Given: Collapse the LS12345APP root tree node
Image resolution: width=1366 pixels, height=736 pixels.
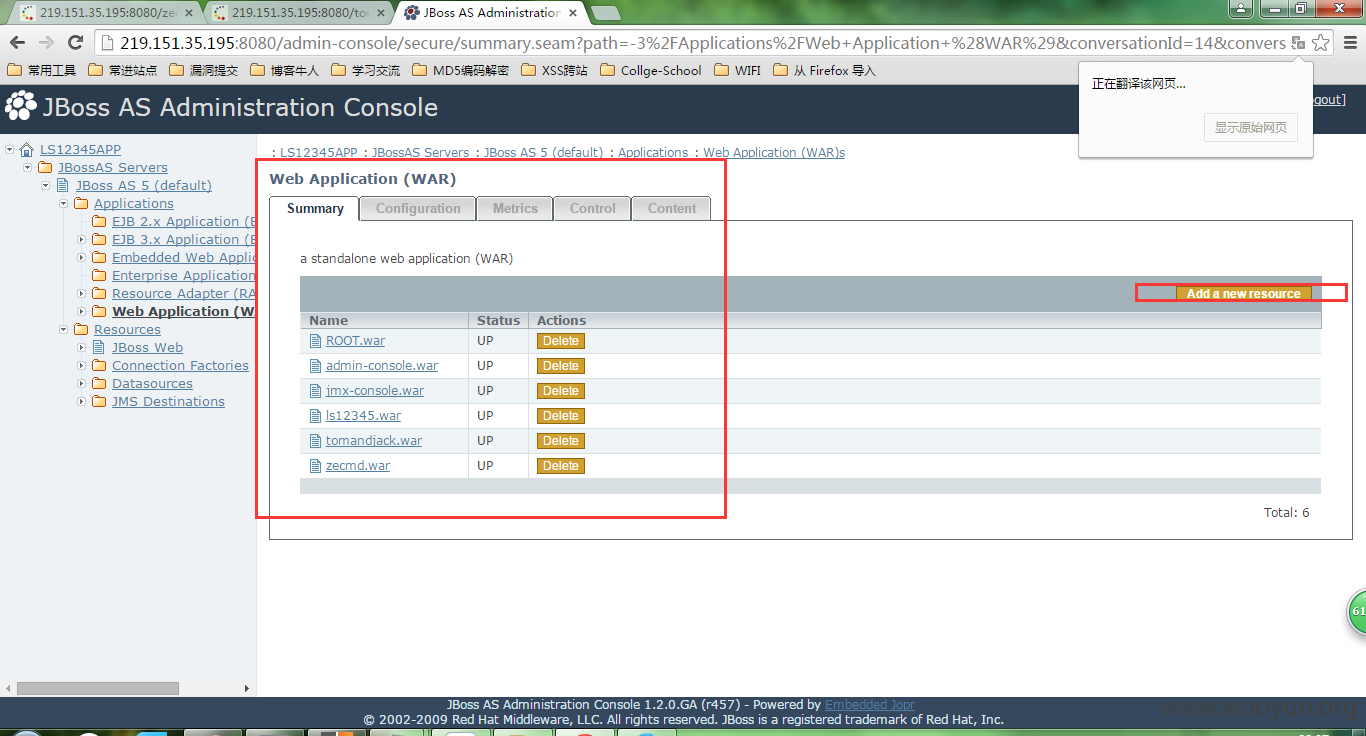Looking at the screenshot, I should (10, 150).
